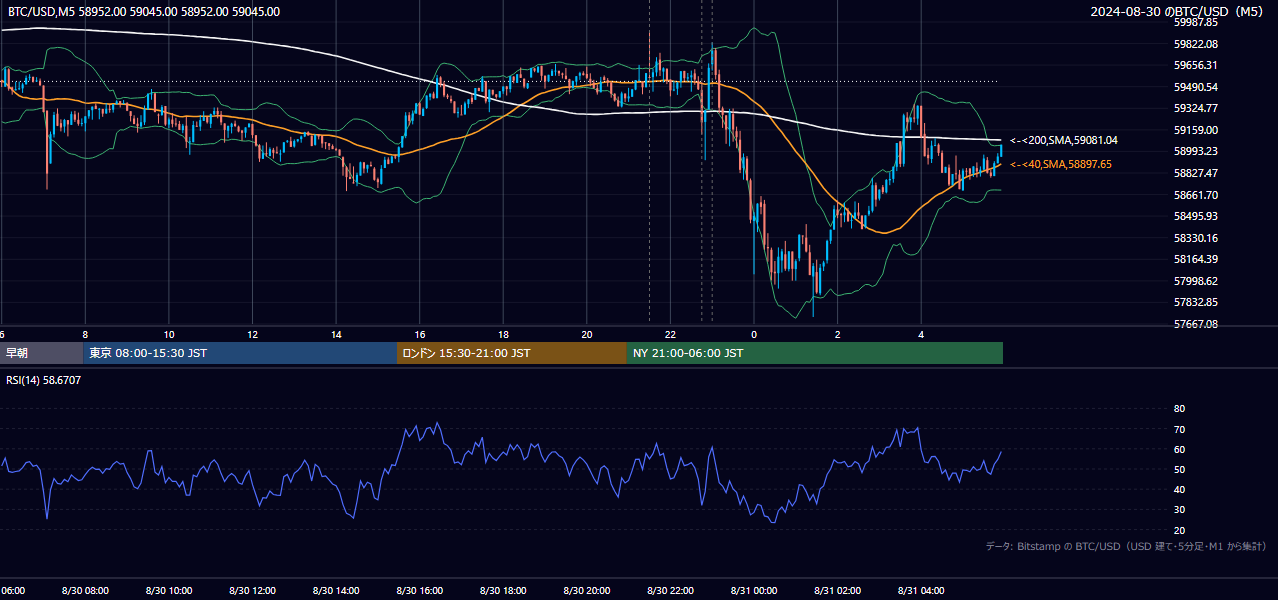Click the NY 21:00-06:00 JST session bar
This screenshot has width=1278, height=600.
click(815, 353)
